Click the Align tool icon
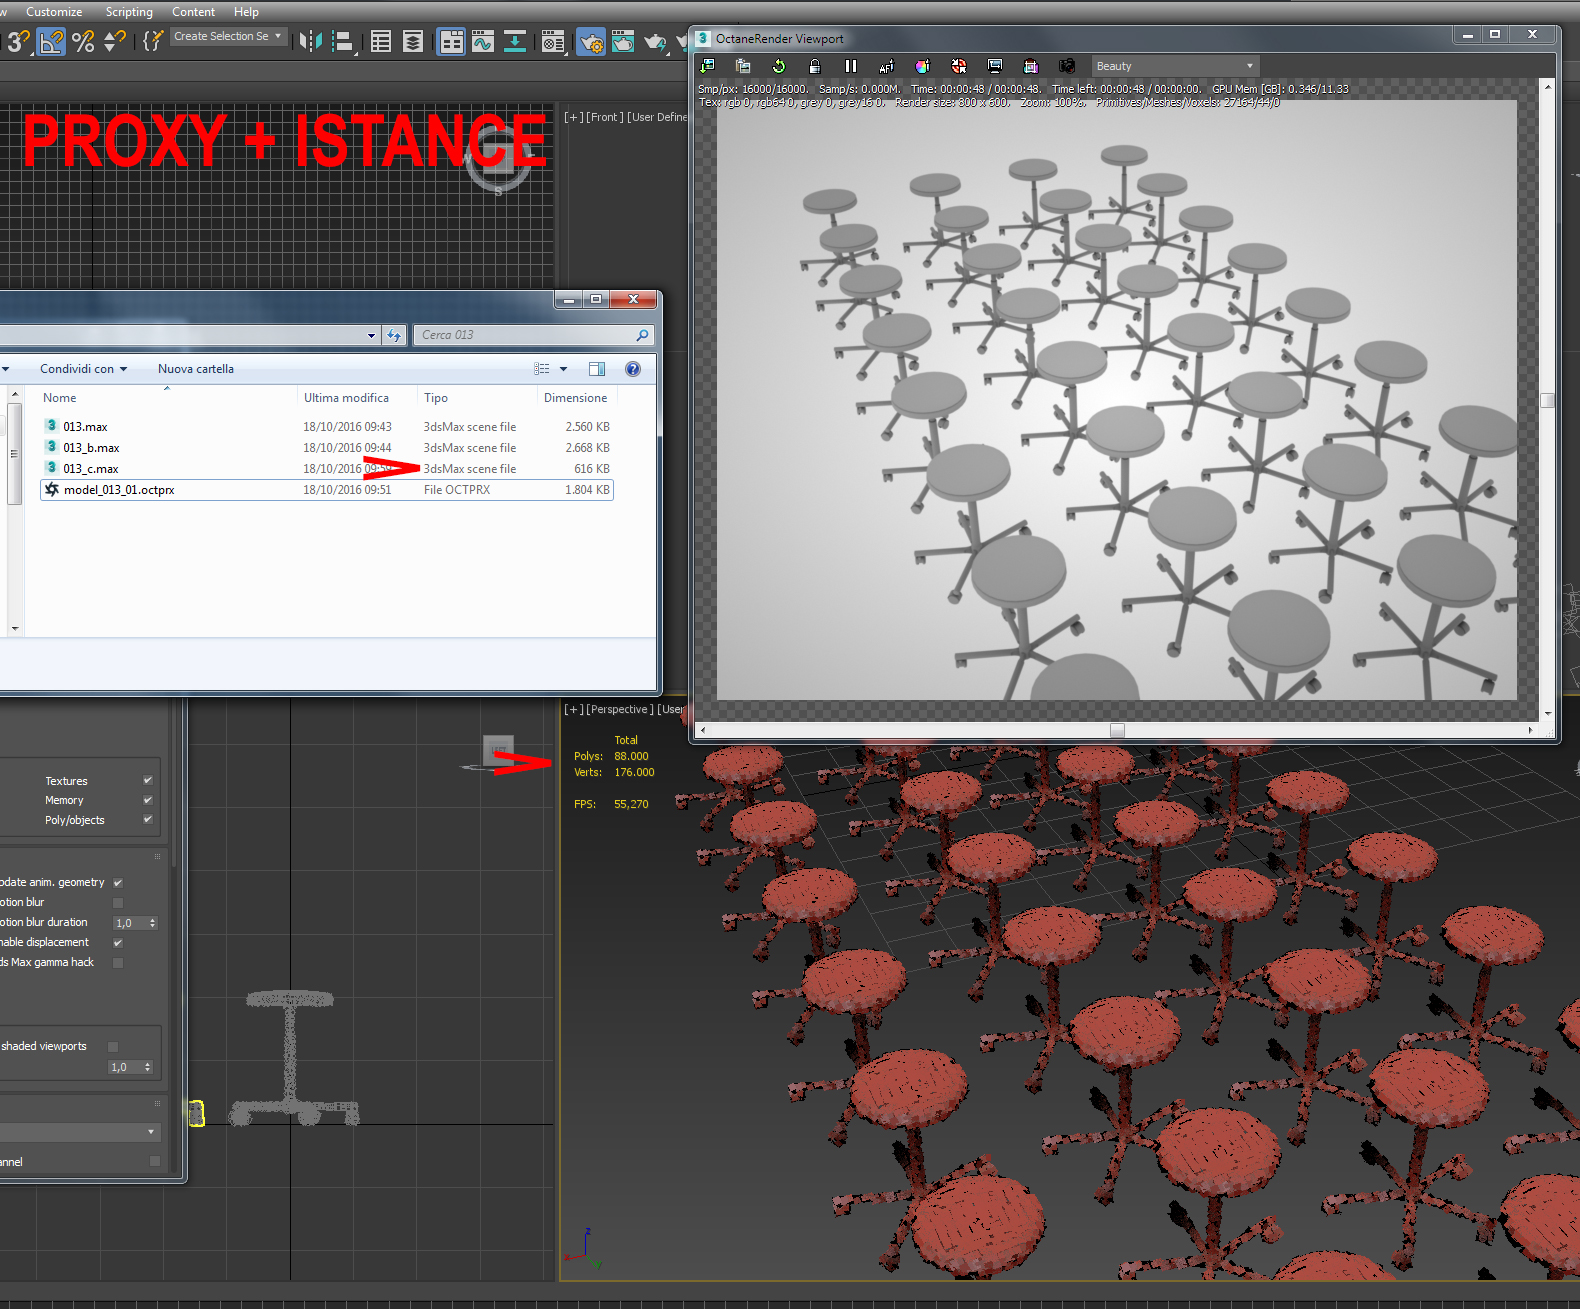 pyautogui.click(x=343, y=41)
